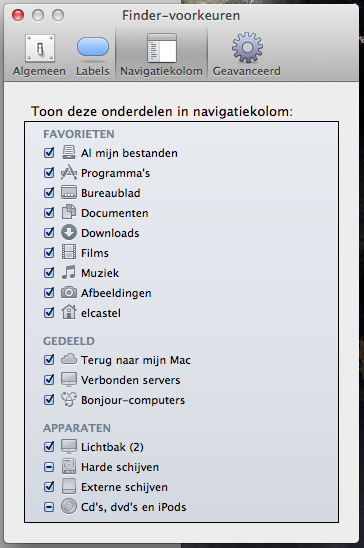364x548 pixels.
Task: Click the Terug naar mijn Mac cloud icon
Action: click(69, 359)
